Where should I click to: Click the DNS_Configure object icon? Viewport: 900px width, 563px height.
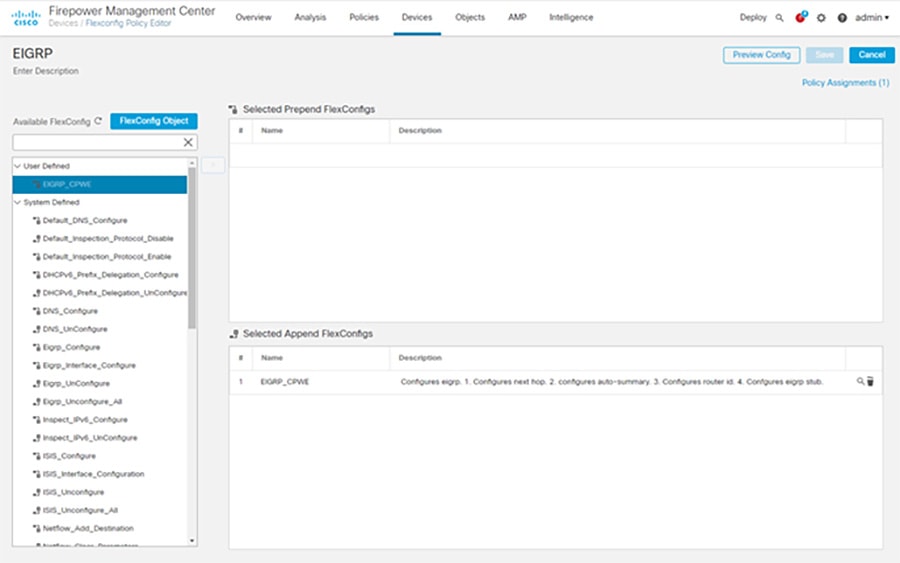[37, 311]
